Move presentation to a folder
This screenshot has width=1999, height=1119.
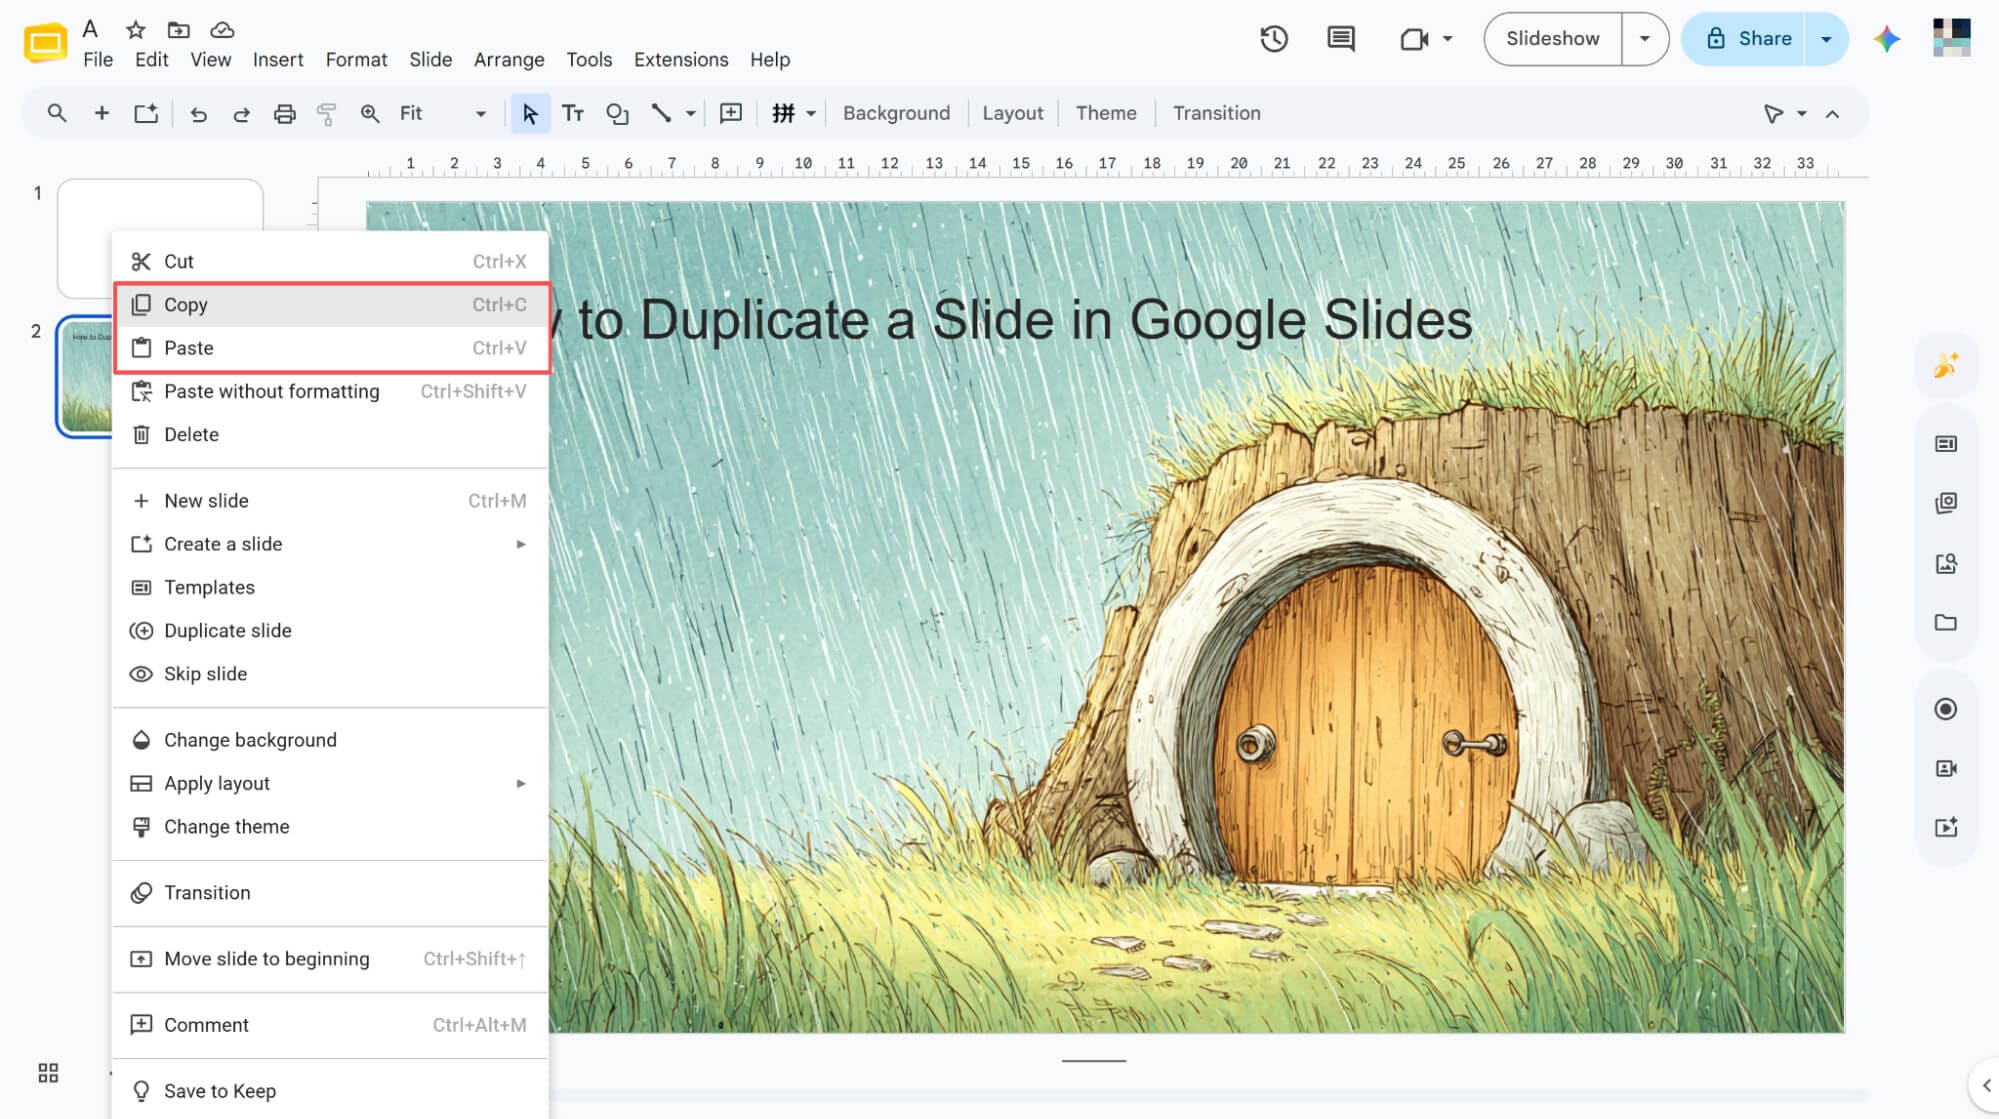(x=179, y=29)
